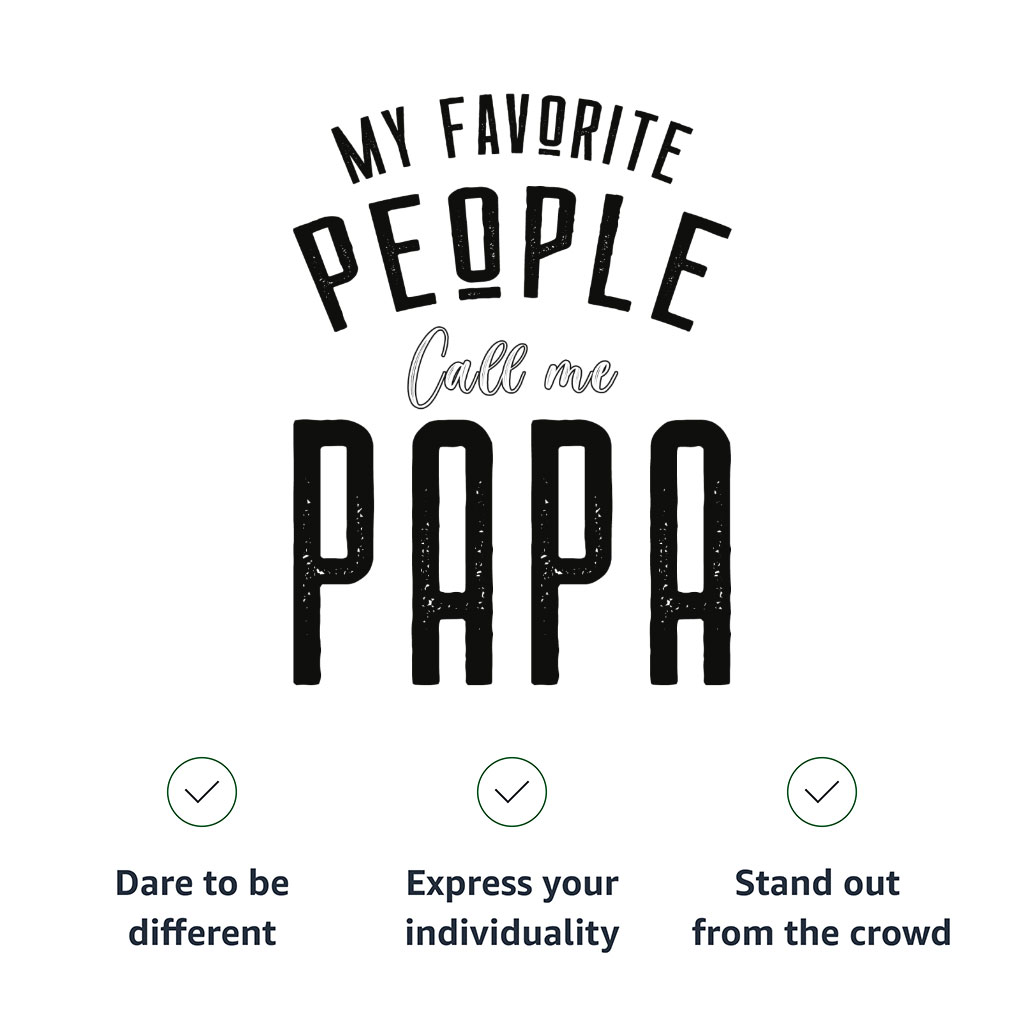Click the first letter P of PAPA

tap(333, 552)
